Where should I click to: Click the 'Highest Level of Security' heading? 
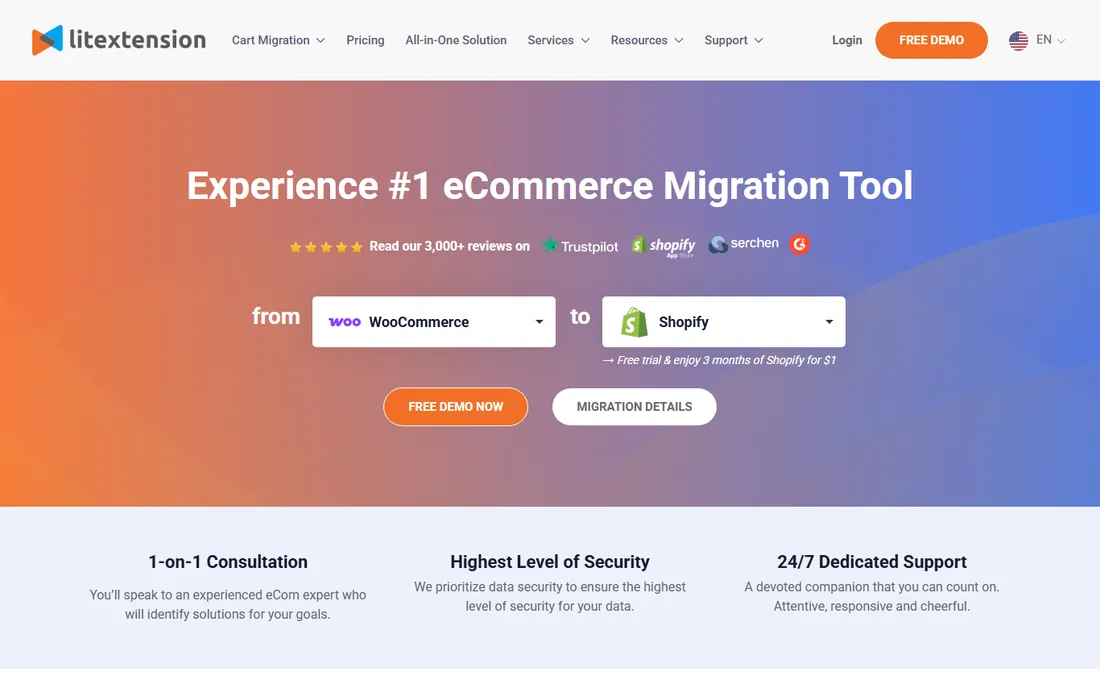pyautogui.click(x=550, y=562)
